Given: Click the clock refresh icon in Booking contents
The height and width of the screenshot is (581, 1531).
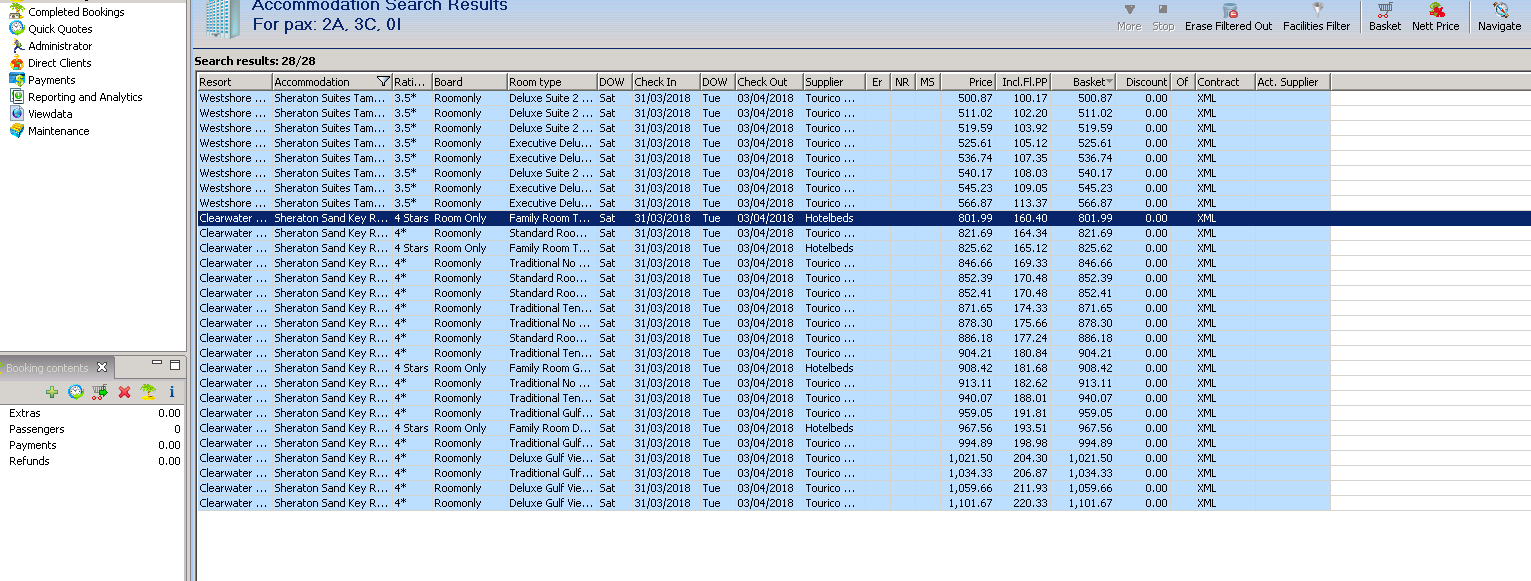Looking at the screenshot, I should click(x=75, y=392).
